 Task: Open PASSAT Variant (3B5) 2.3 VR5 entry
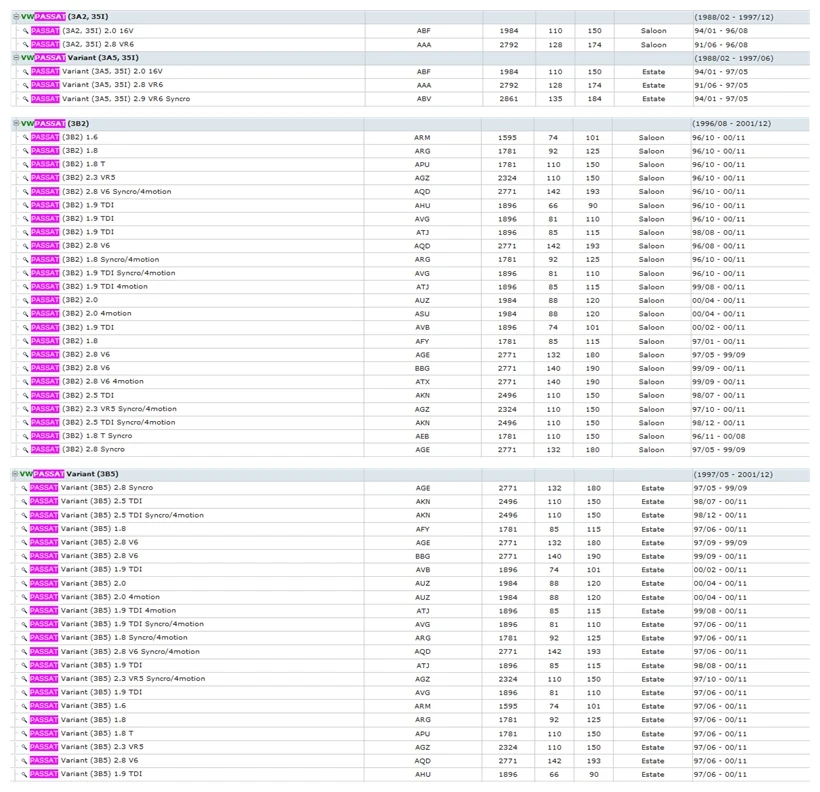[x=86, y=747]
